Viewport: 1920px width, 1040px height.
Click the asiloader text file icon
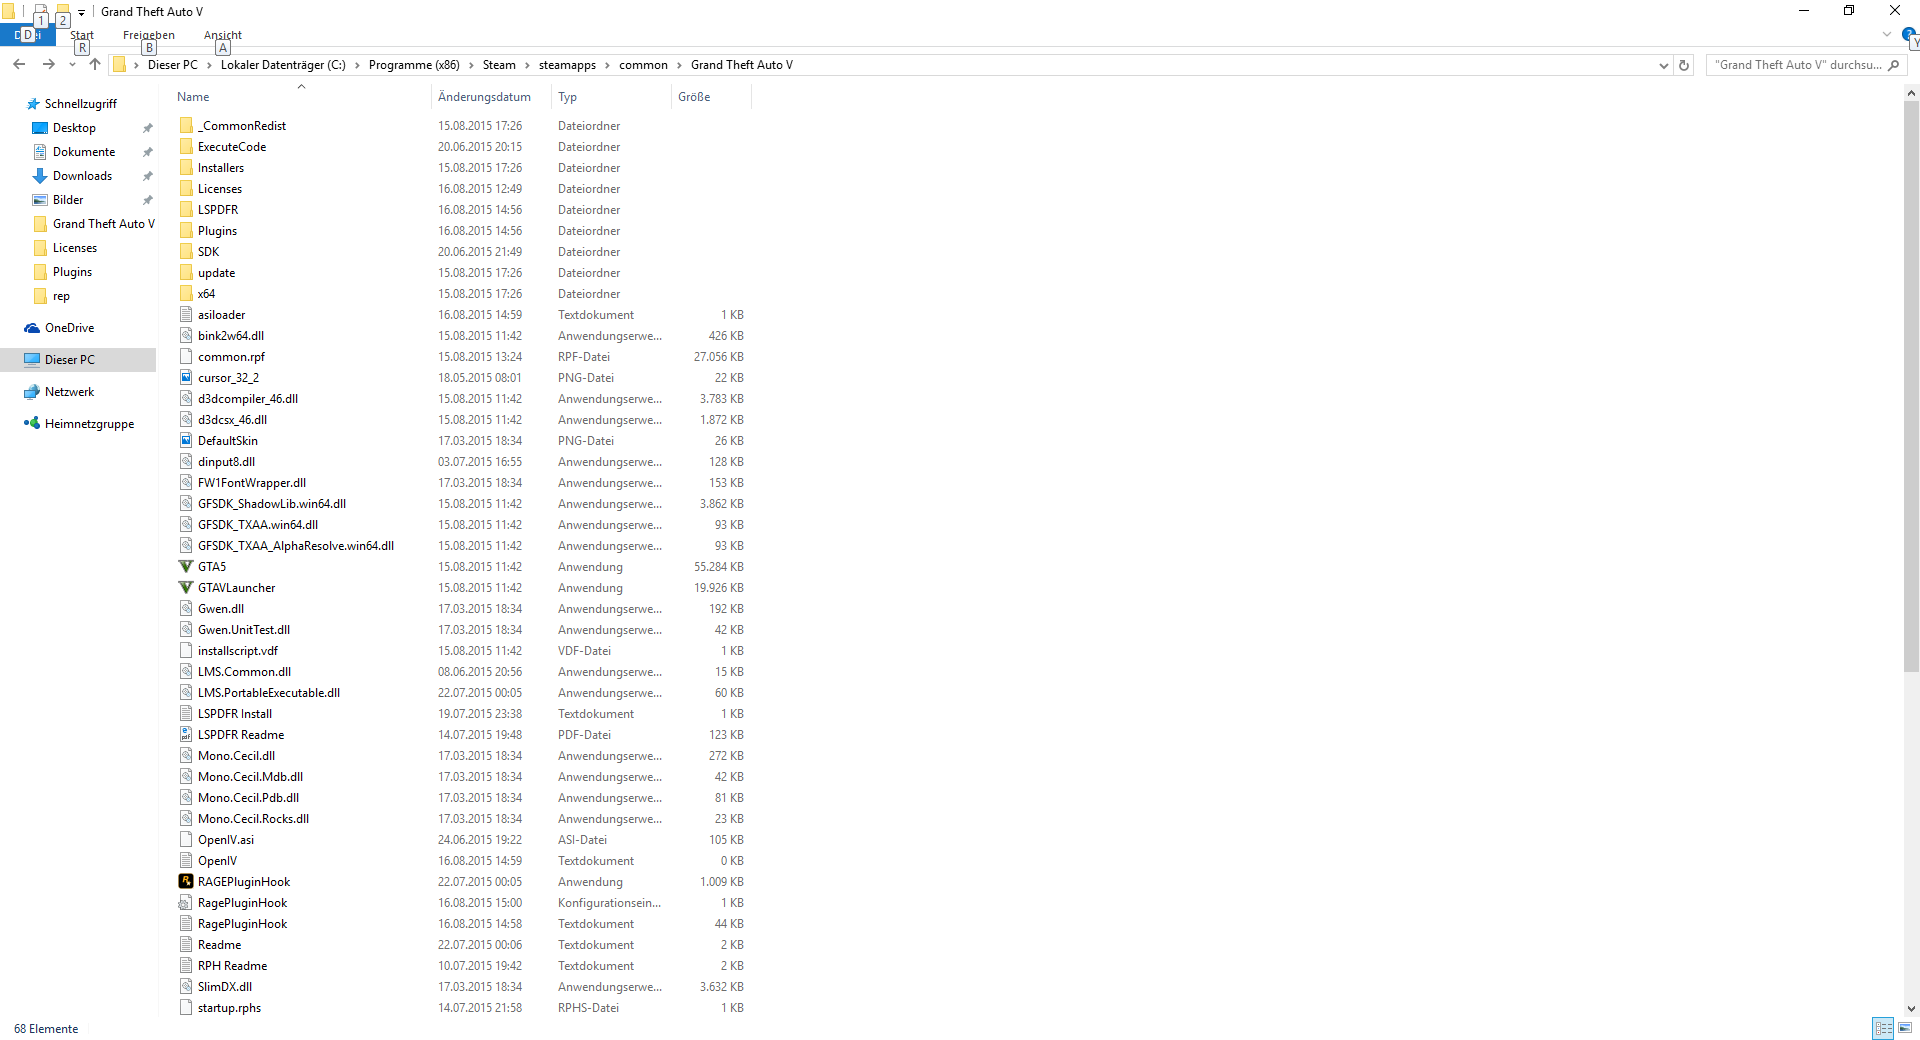[x=186, y=315]
